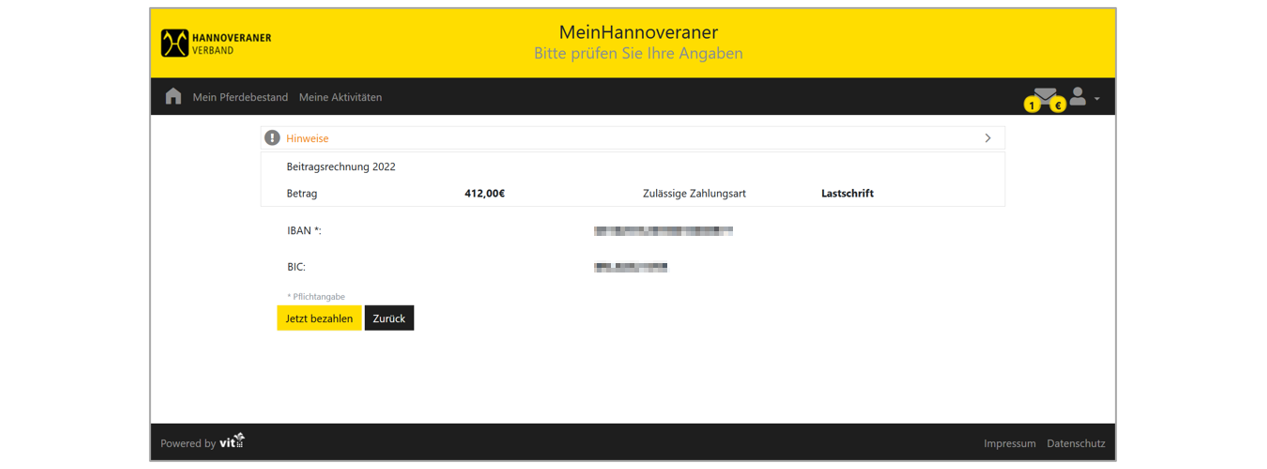
Task: Click the blurred IBAN value
Action: click(663, 231)
